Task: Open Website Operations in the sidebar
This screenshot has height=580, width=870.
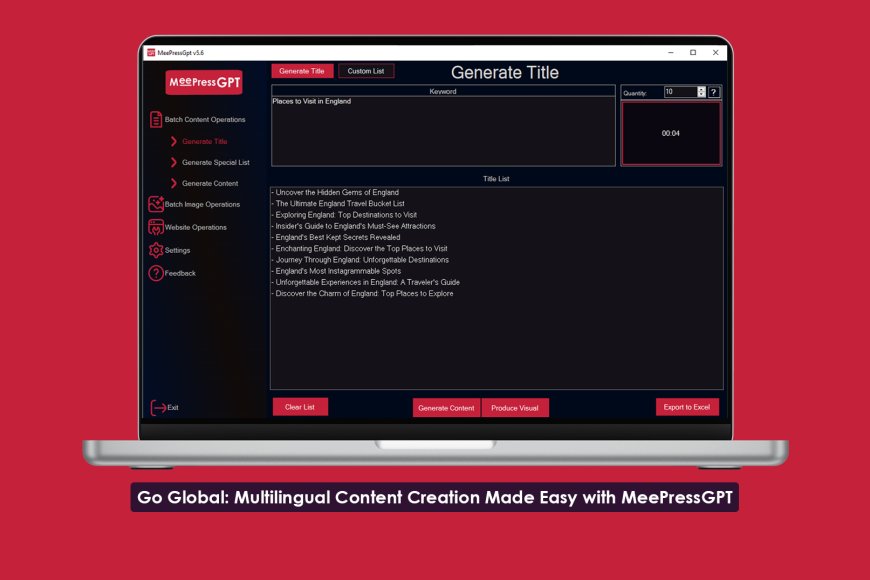Action: click(156, 227)
